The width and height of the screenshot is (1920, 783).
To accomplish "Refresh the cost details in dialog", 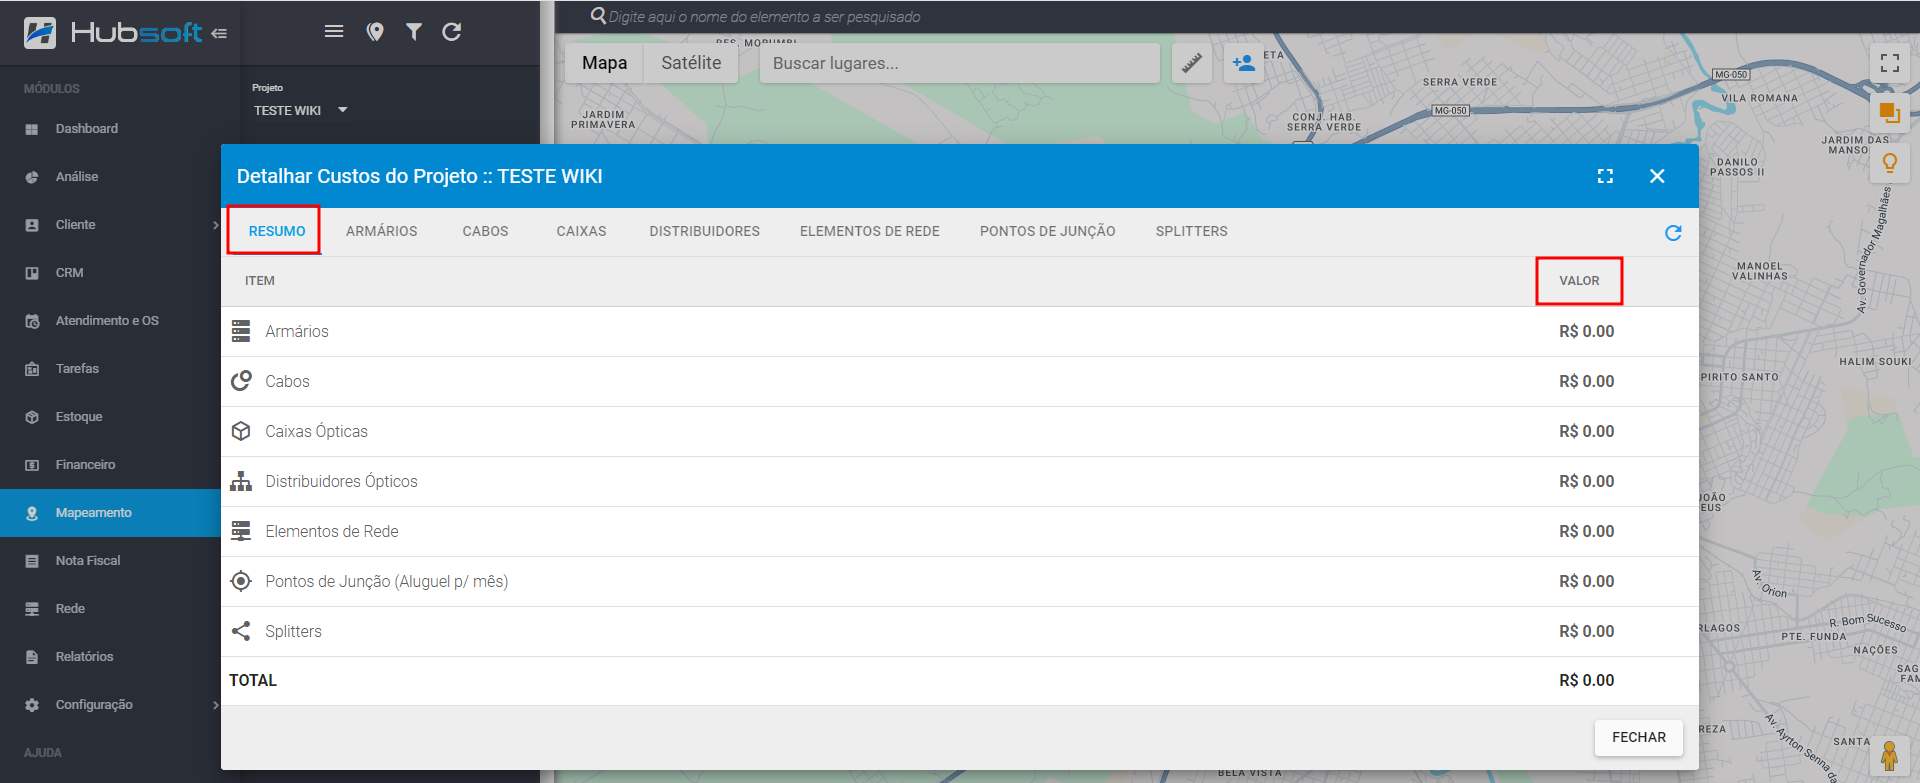I will click(1673, 233).
